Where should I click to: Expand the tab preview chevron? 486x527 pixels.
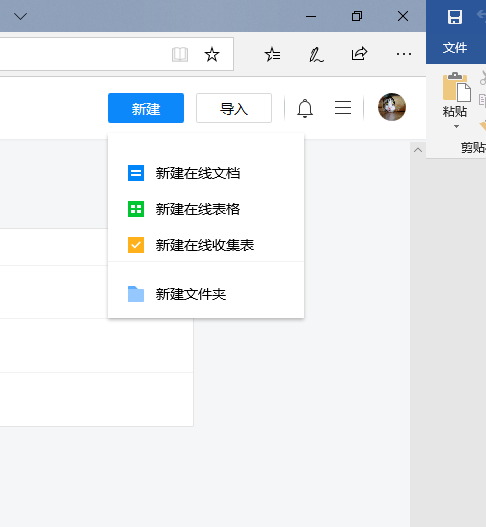(21, 16)
